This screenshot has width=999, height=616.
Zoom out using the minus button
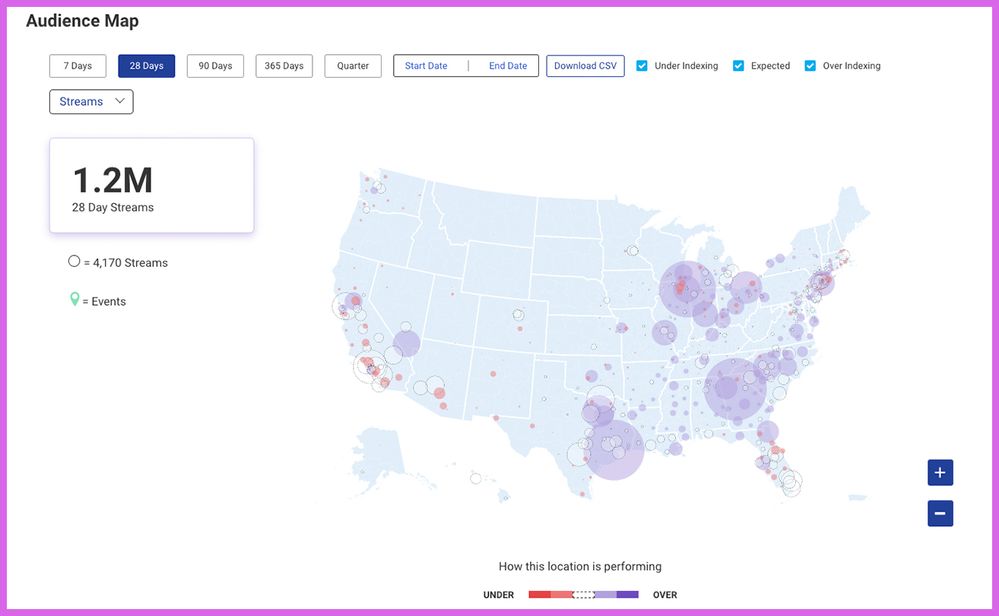click(940, 514)
